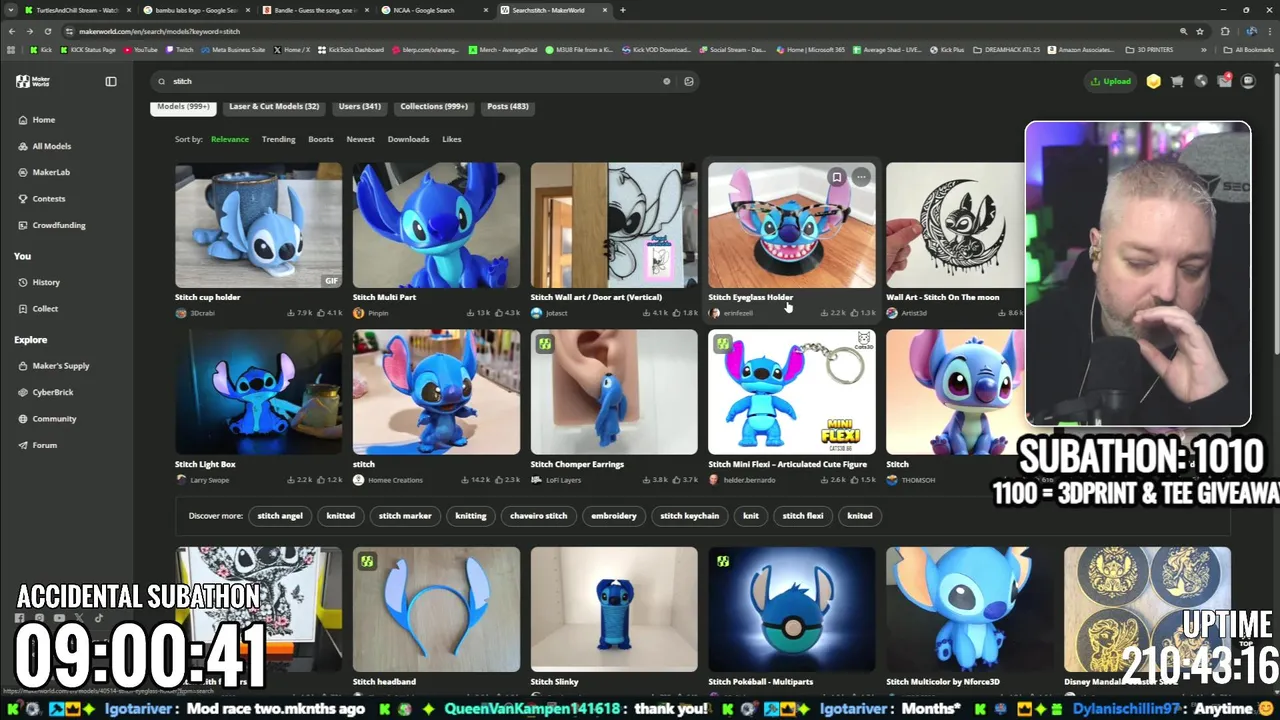Sort results by Likes

(x=452, y=139)
